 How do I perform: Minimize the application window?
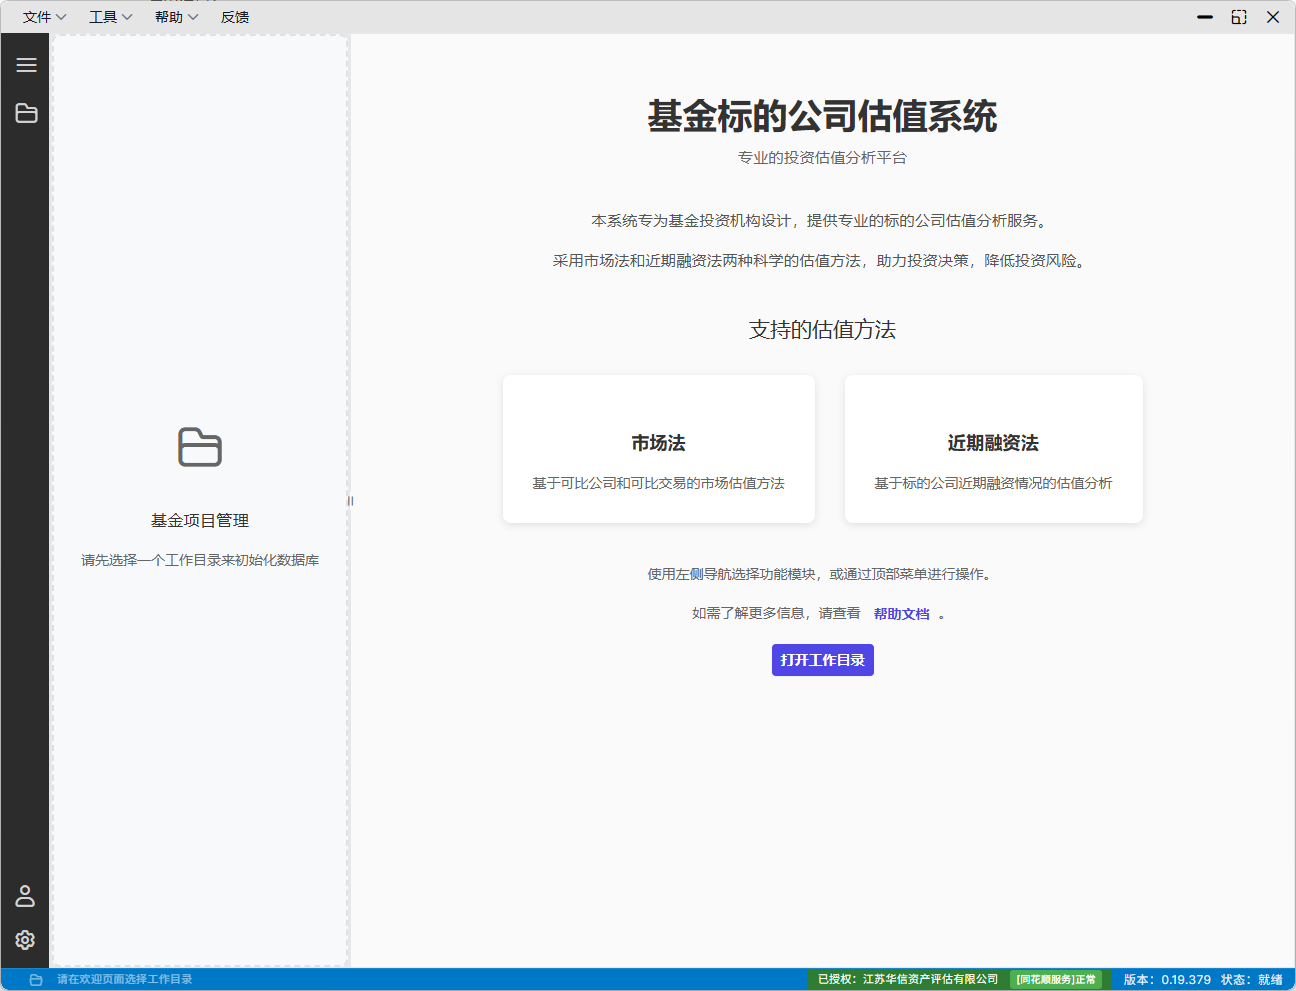1205,17
